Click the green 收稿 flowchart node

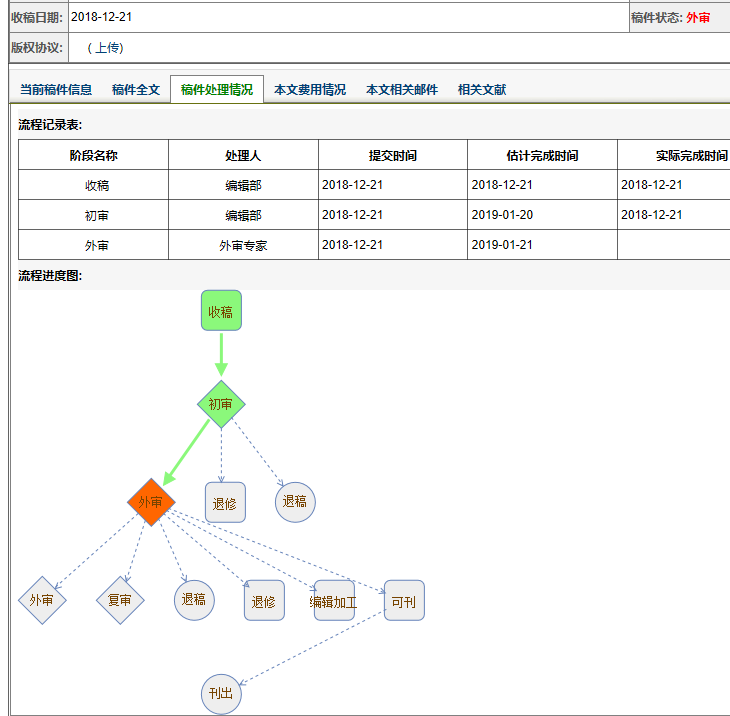(221, 311)
